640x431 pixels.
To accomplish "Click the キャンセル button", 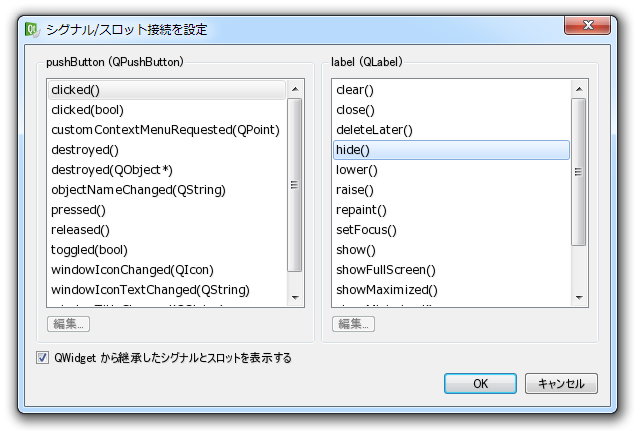I will tap(561, 384).
